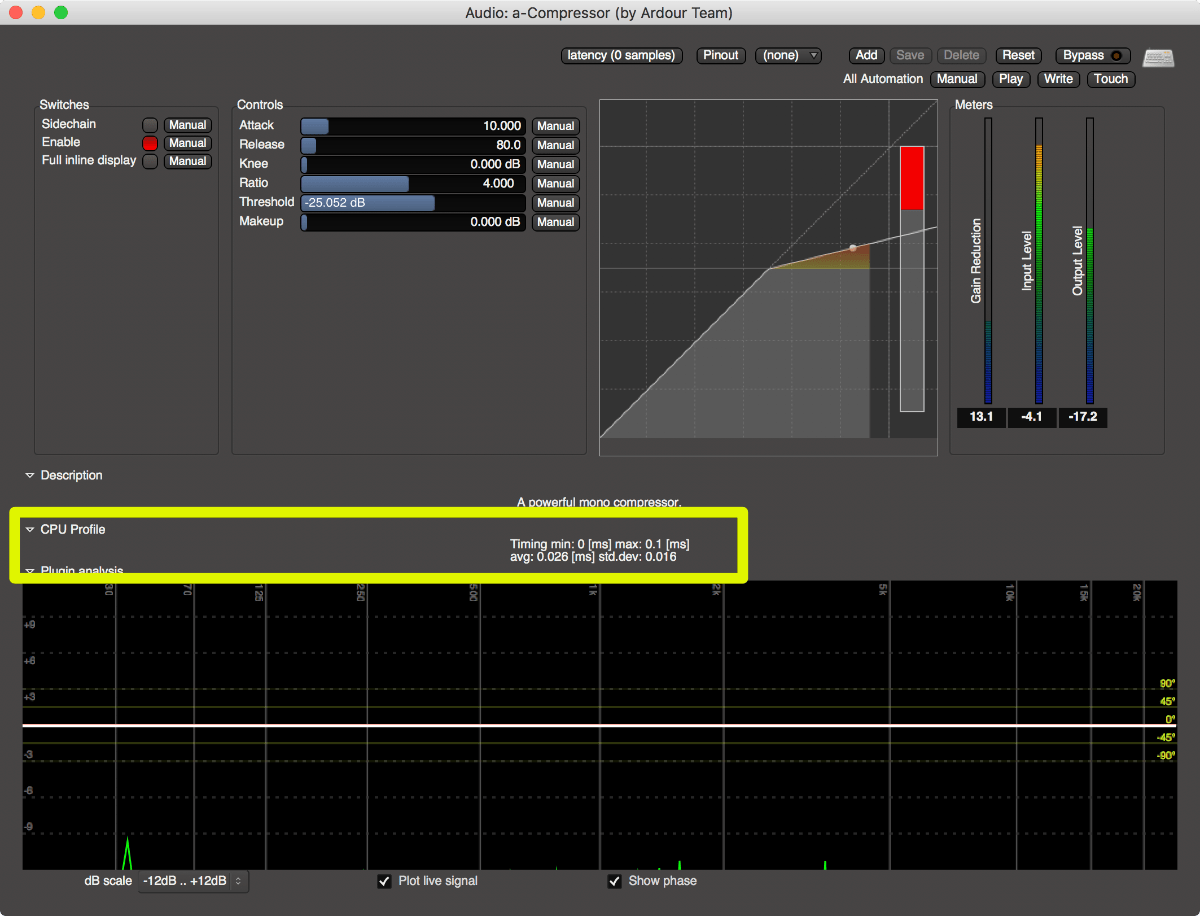Collapse the Description section
Viewport: 1200px width, 916px height.
pos(31,476)
